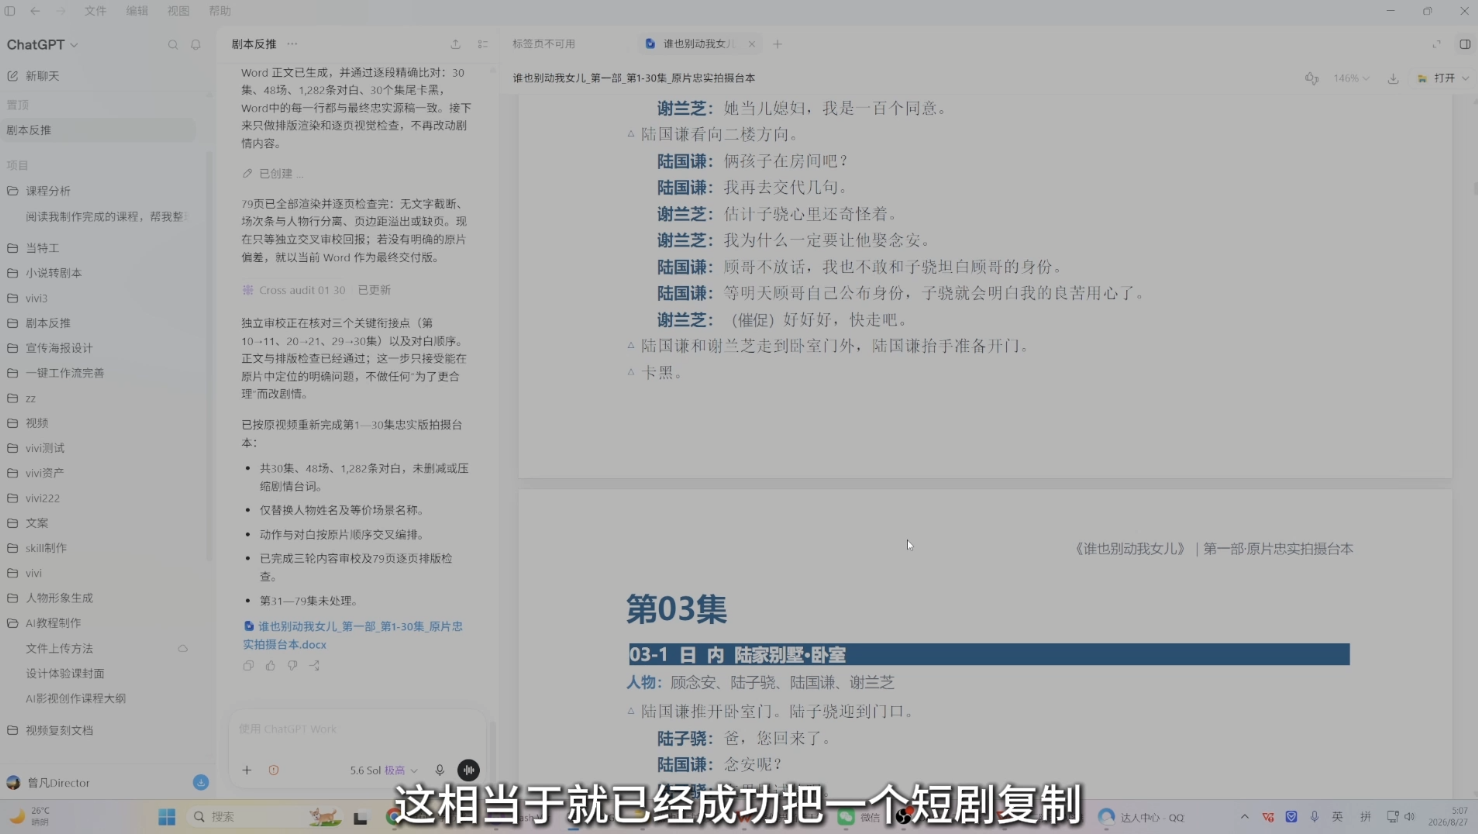The image size is (1478, 834).
Task: Open the 谁也别动我女儿 docx file link
Action: (353, 635)
